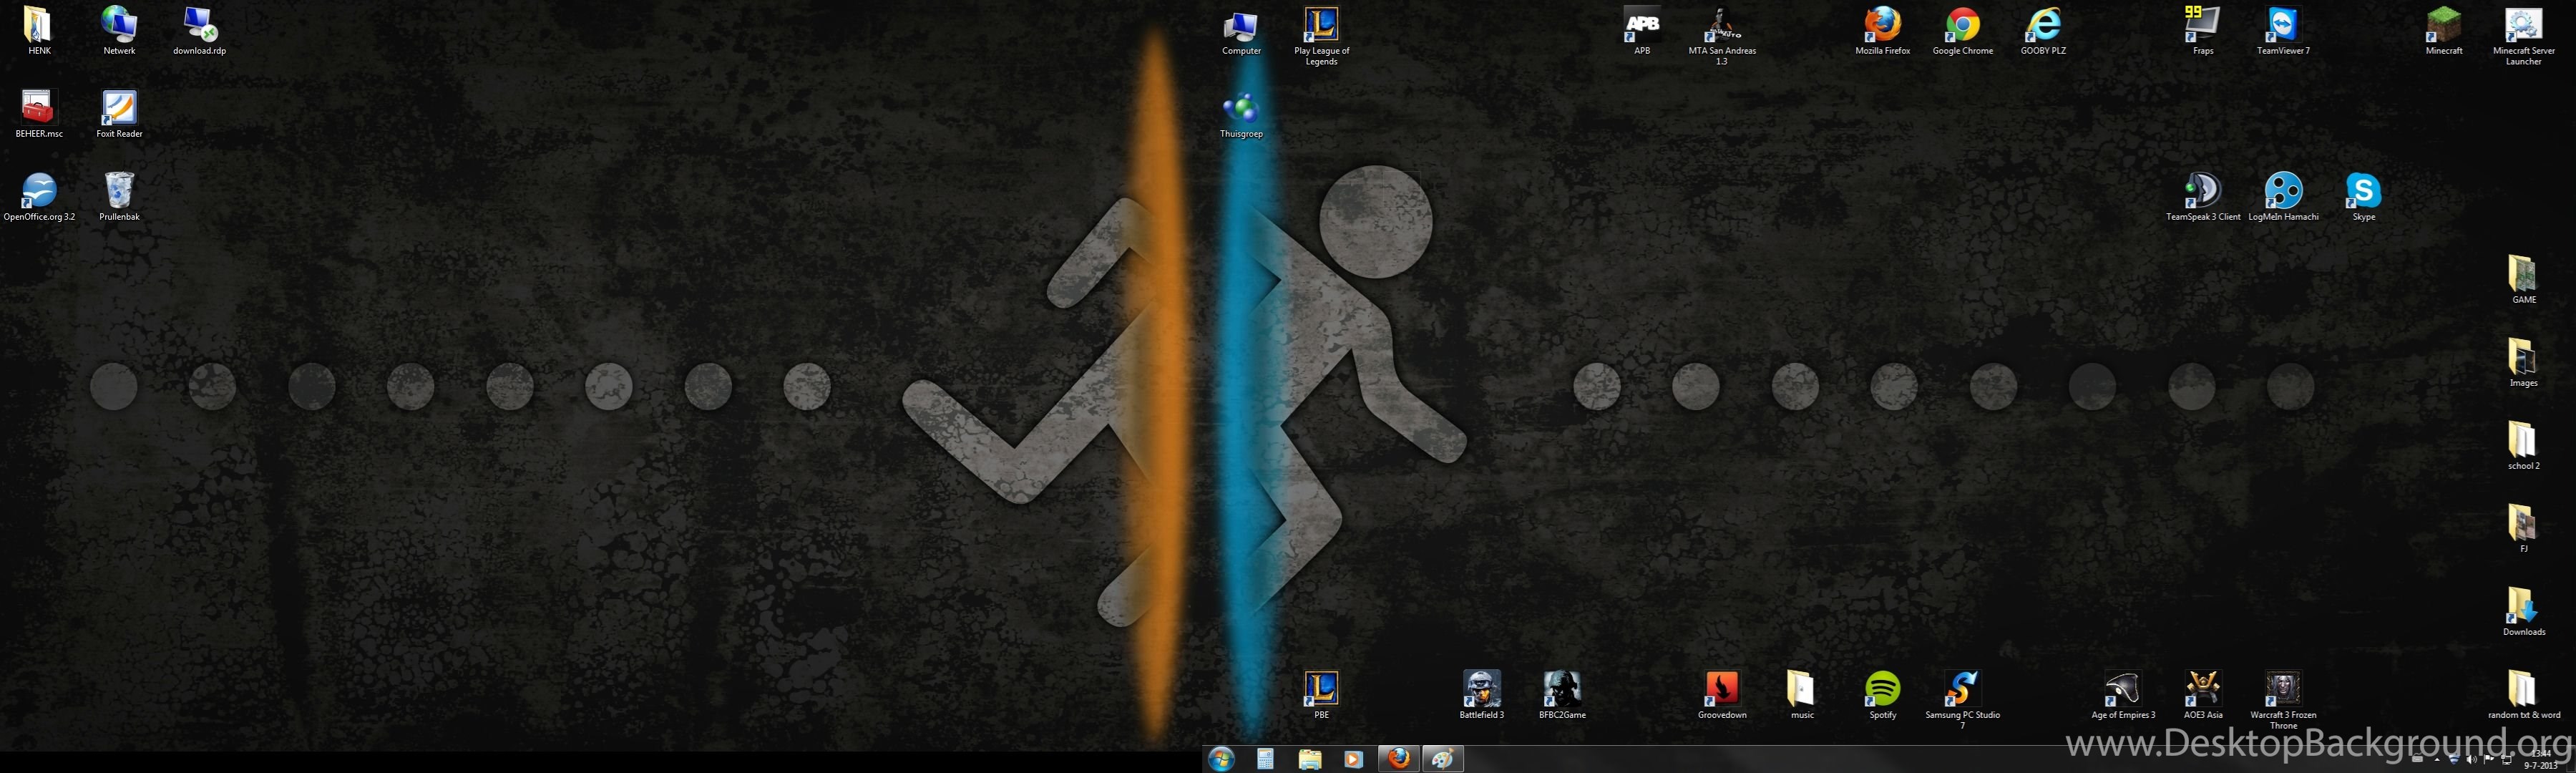Select the Groovedown icon
The height and width of the screenshot is (773, 2576).
click(1722, 694)
